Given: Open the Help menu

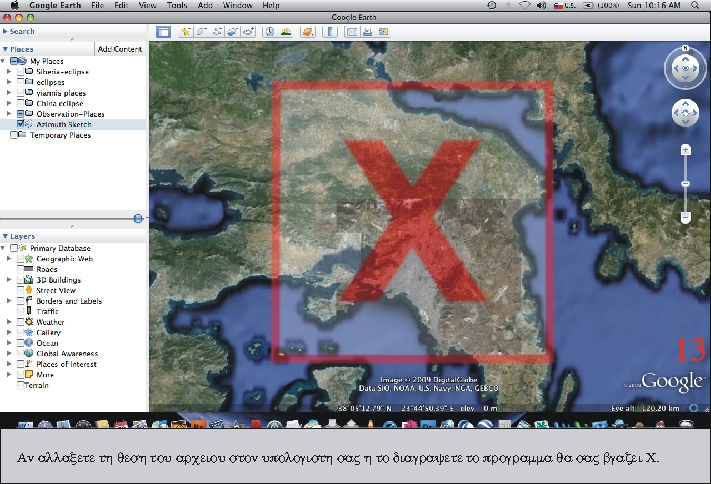Looking at the screenshot, I should tap(271, 5).
